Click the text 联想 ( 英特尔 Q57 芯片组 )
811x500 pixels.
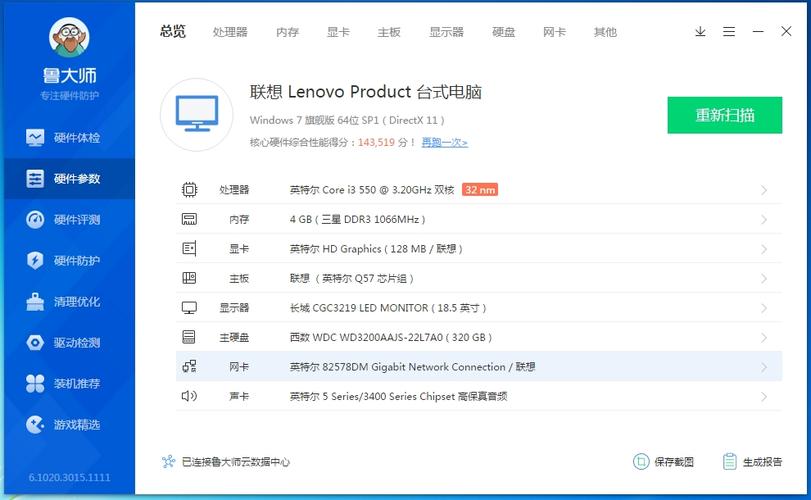(352, 278)
